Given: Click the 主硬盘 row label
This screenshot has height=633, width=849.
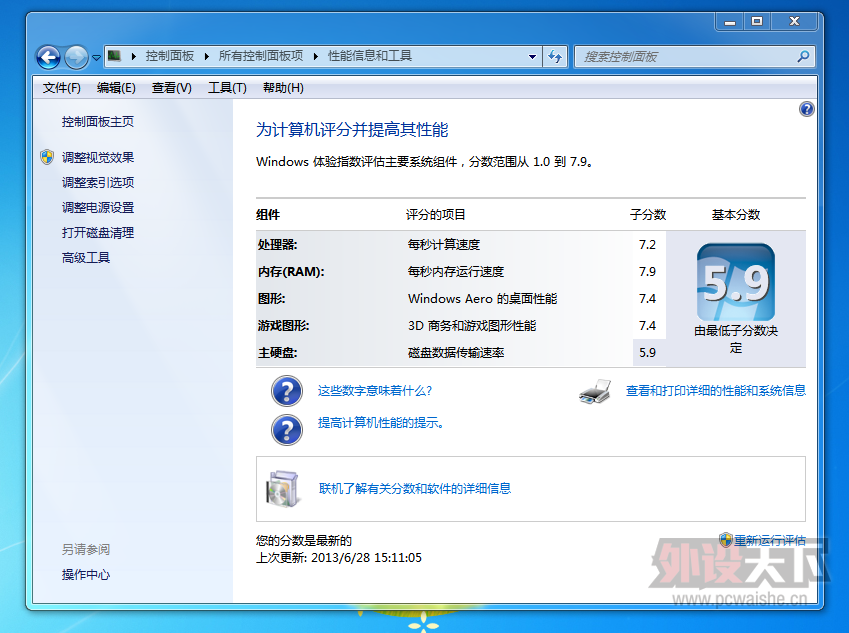Looking at the screenshot, I should click(277, 353).
